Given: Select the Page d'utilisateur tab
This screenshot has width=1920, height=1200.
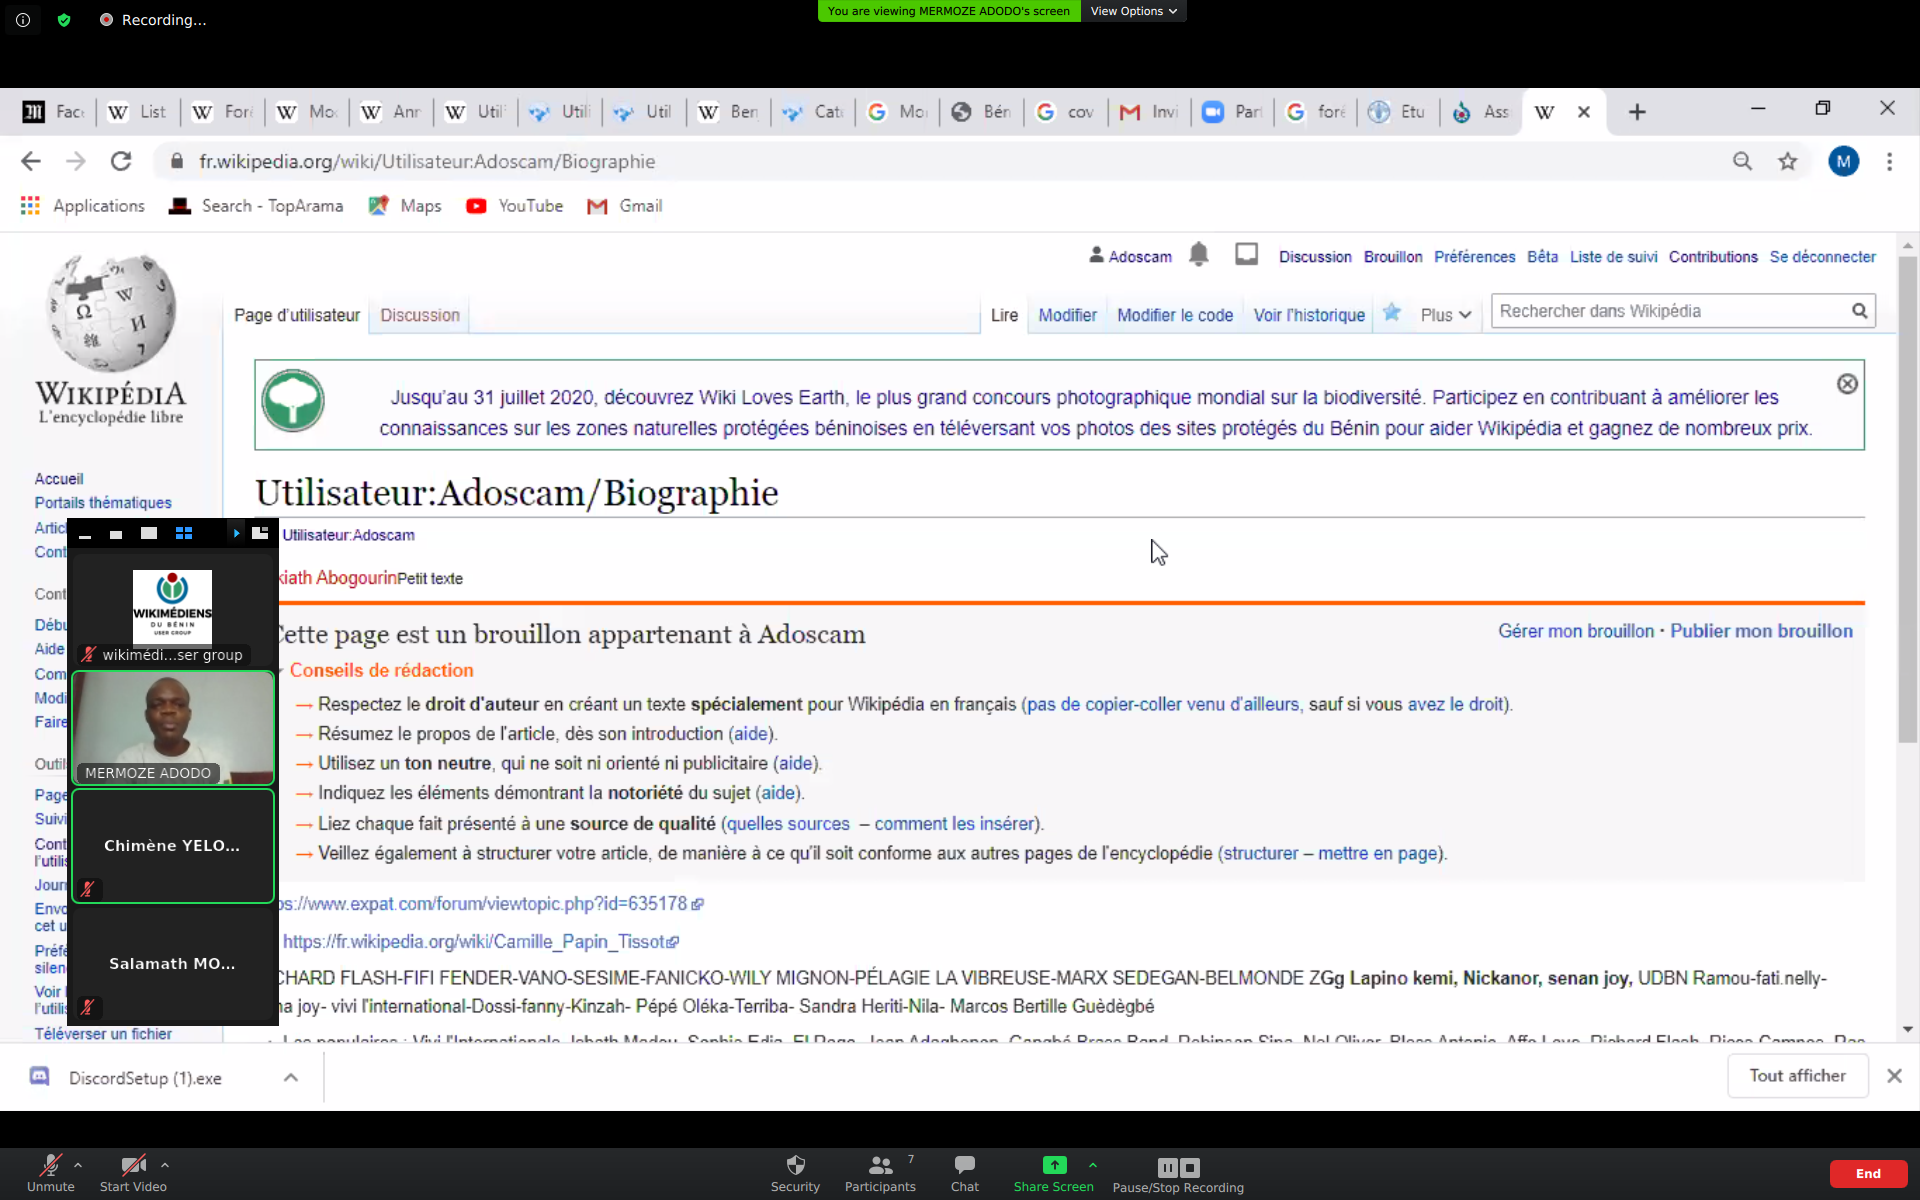Looking at the screenshot, I should [x=297, y=315].
